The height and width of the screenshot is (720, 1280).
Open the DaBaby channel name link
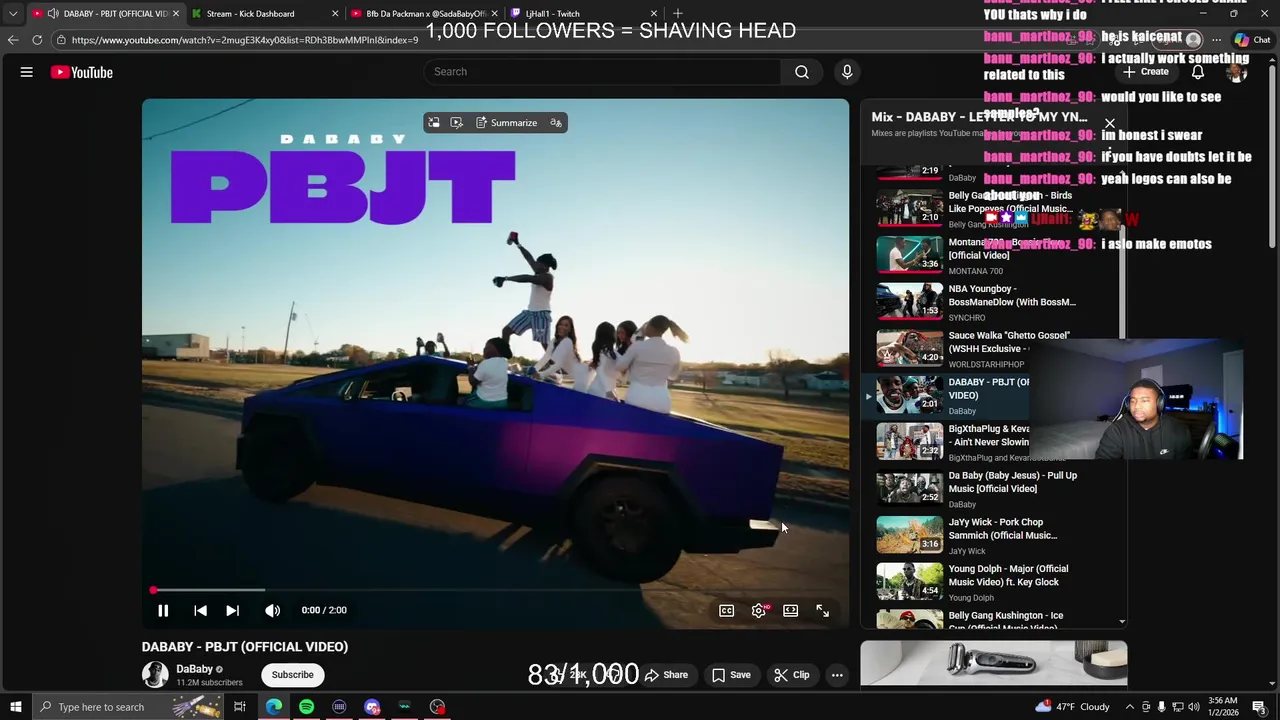click(194, 669)
